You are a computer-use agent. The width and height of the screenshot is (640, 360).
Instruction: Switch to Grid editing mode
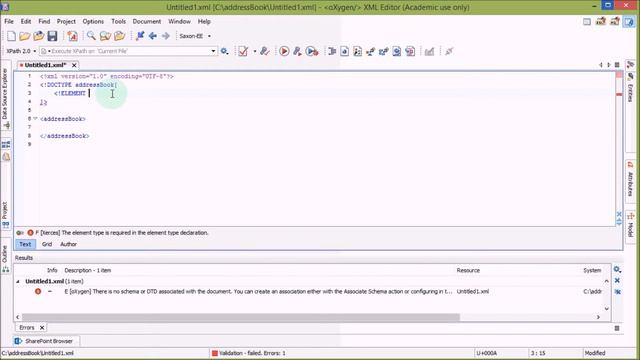pyautogui.click(x=47, y=244)
